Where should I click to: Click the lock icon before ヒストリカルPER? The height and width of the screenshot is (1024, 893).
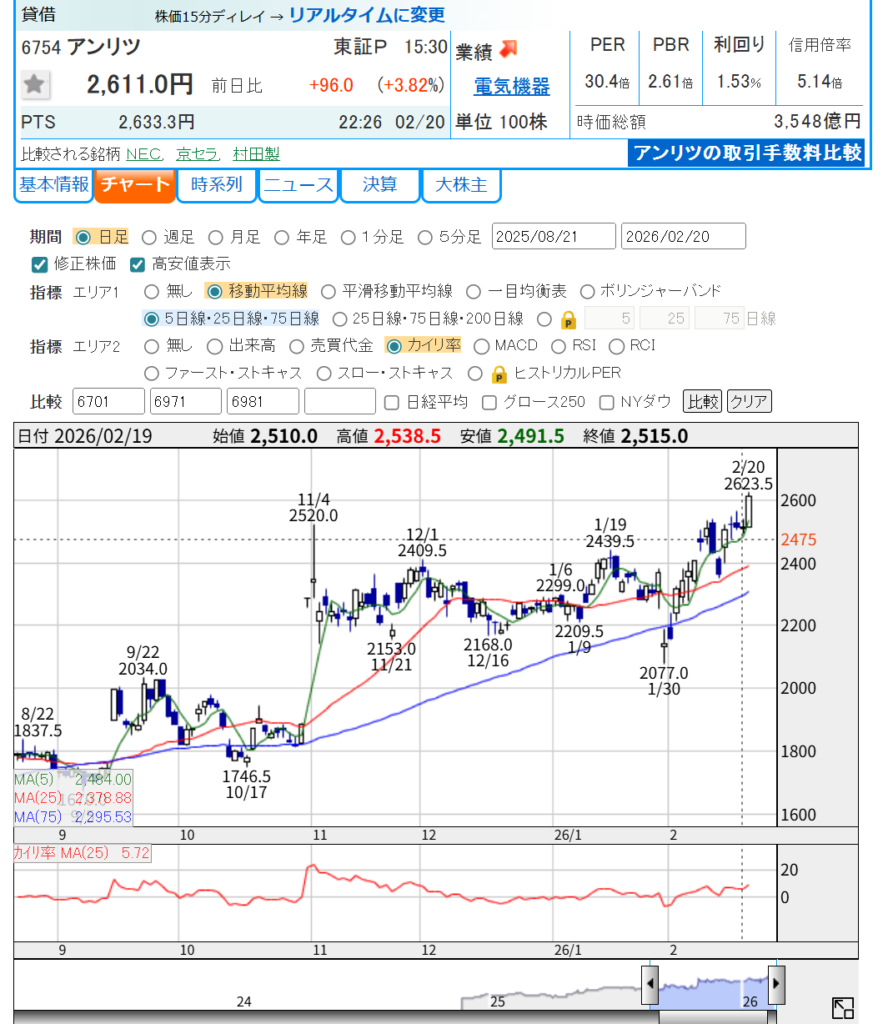(x=499, y=373)
